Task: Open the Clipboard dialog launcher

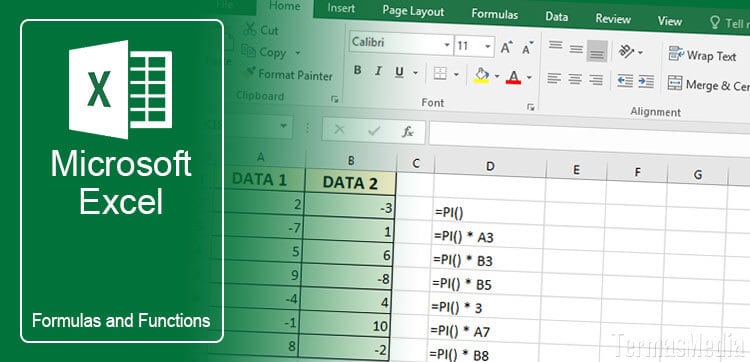Action: 334,99
